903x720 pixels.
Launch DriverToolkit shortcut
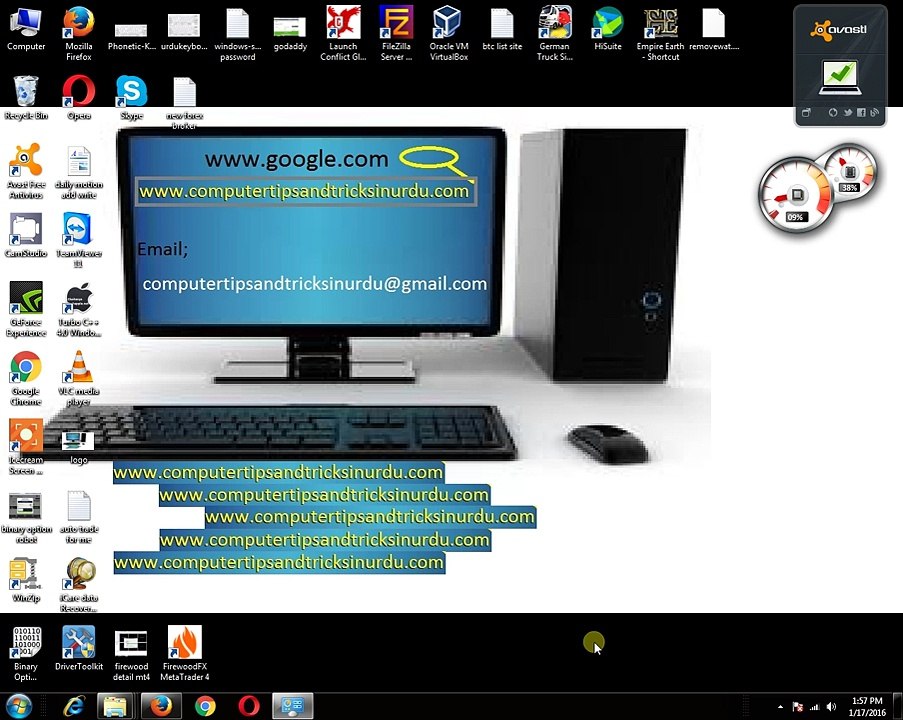coord(79,649)
